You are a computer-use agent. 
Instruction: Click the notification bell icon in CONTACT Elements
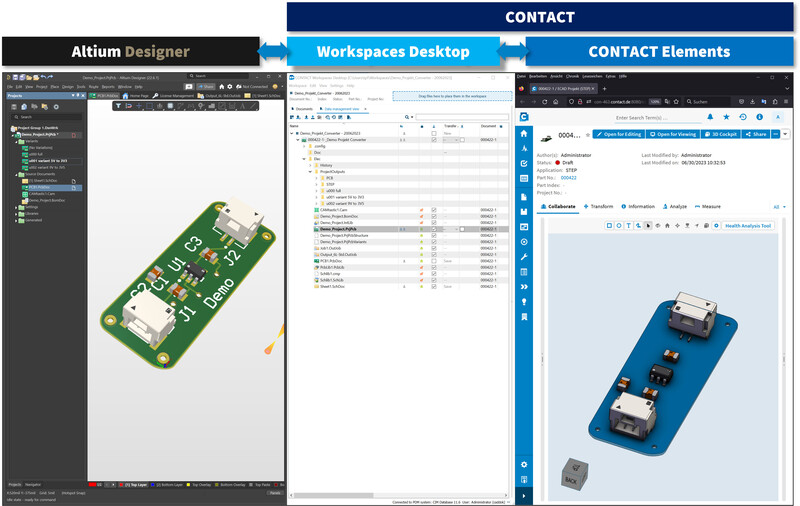pyautogui.click(x=710, y=117)
